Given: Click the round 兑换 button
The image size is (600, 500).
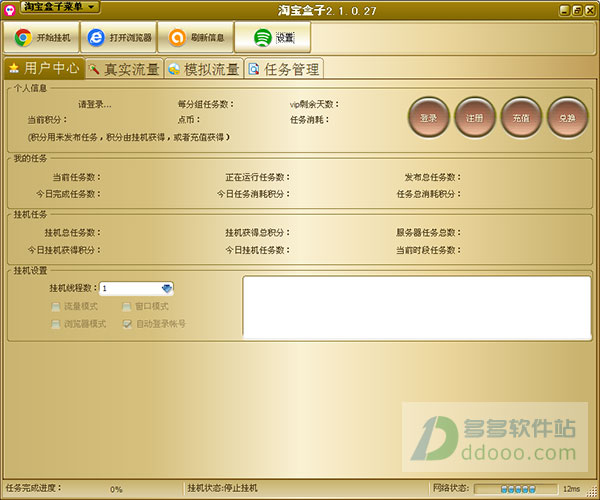Looking at the screenshot, I should coord(567,118).
